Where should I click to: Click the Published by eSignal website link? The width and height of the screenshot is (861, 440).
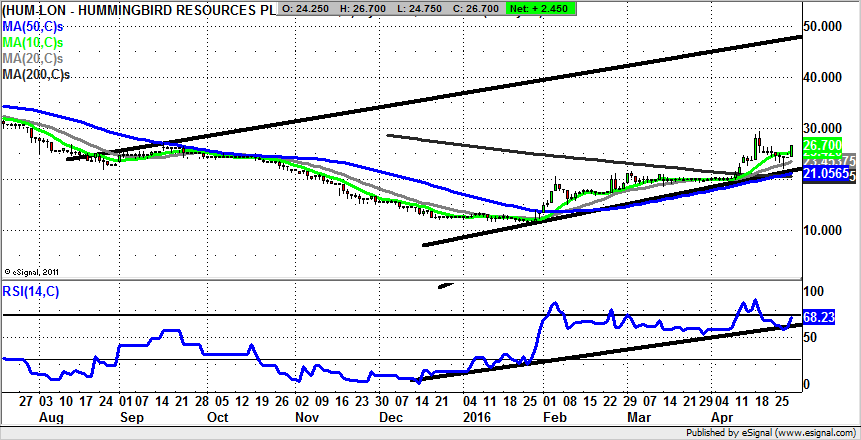tap(770, 432)
